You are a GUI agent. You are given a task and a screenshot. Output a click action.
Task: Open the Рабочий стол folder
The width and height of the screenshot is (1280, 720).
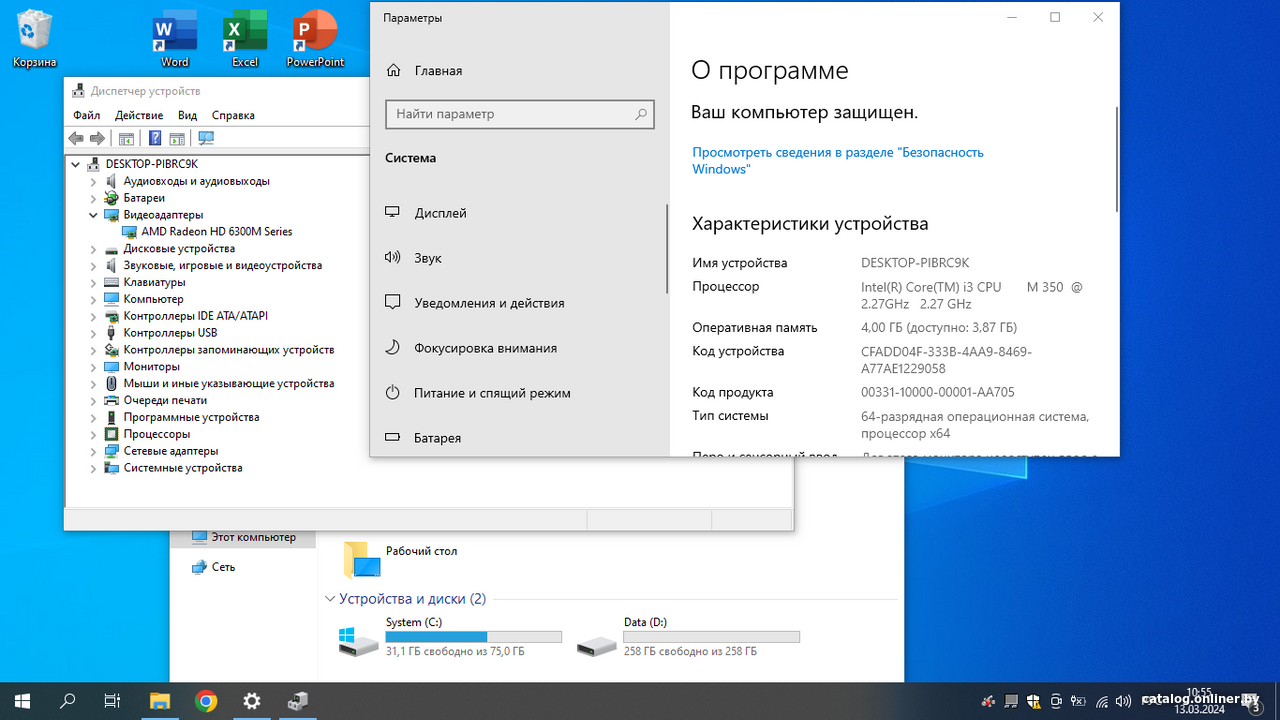pyautogui.click(x=400, y=558)
